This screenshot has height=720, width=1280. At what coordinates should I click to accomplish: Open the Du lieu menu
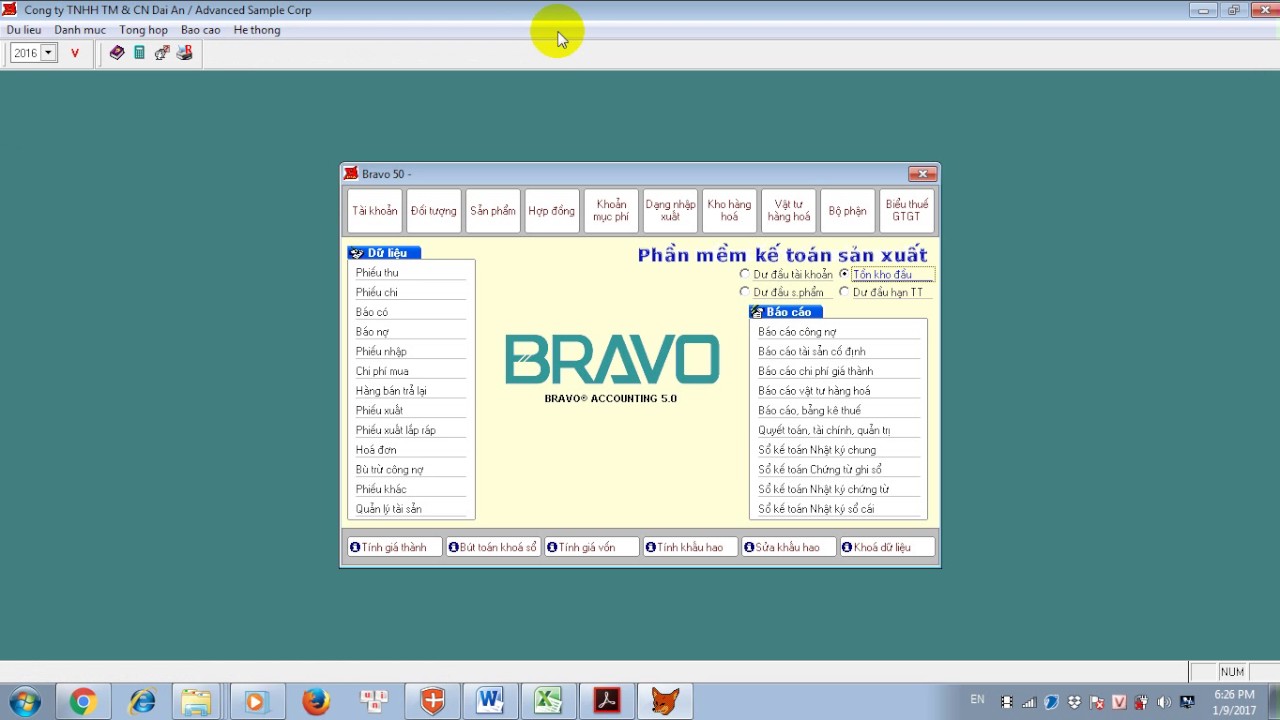point(24,30)
